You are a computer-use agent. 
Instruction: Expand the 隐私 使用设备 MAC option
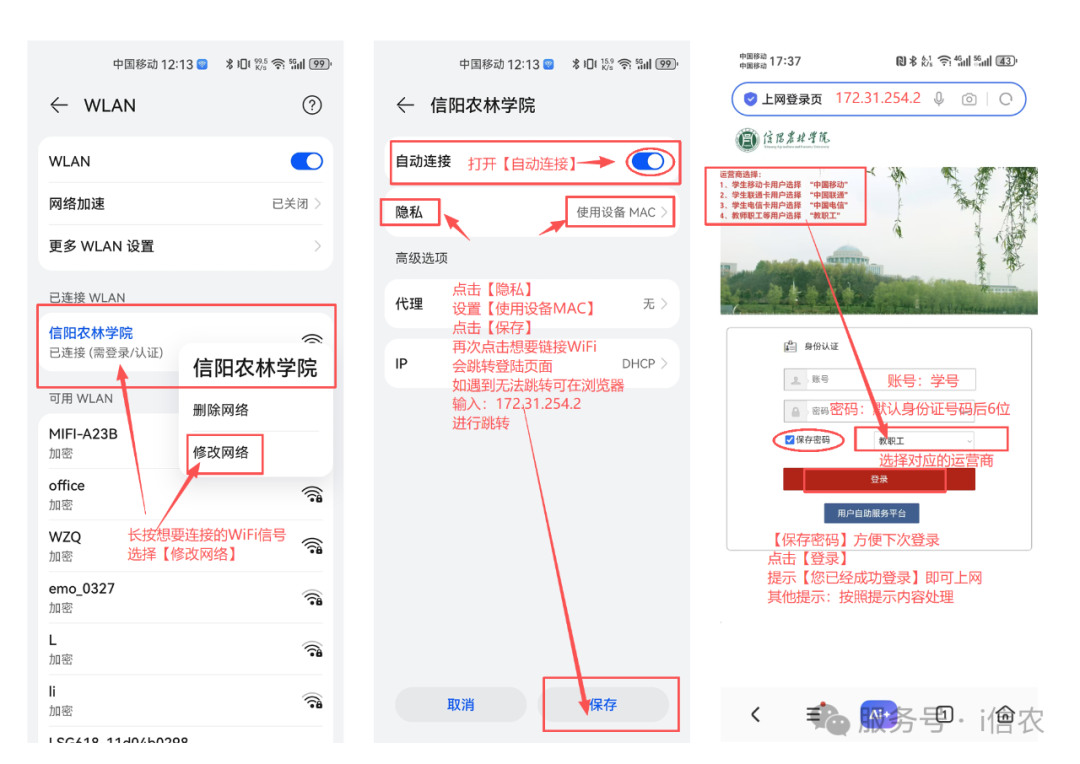[620, 212]
